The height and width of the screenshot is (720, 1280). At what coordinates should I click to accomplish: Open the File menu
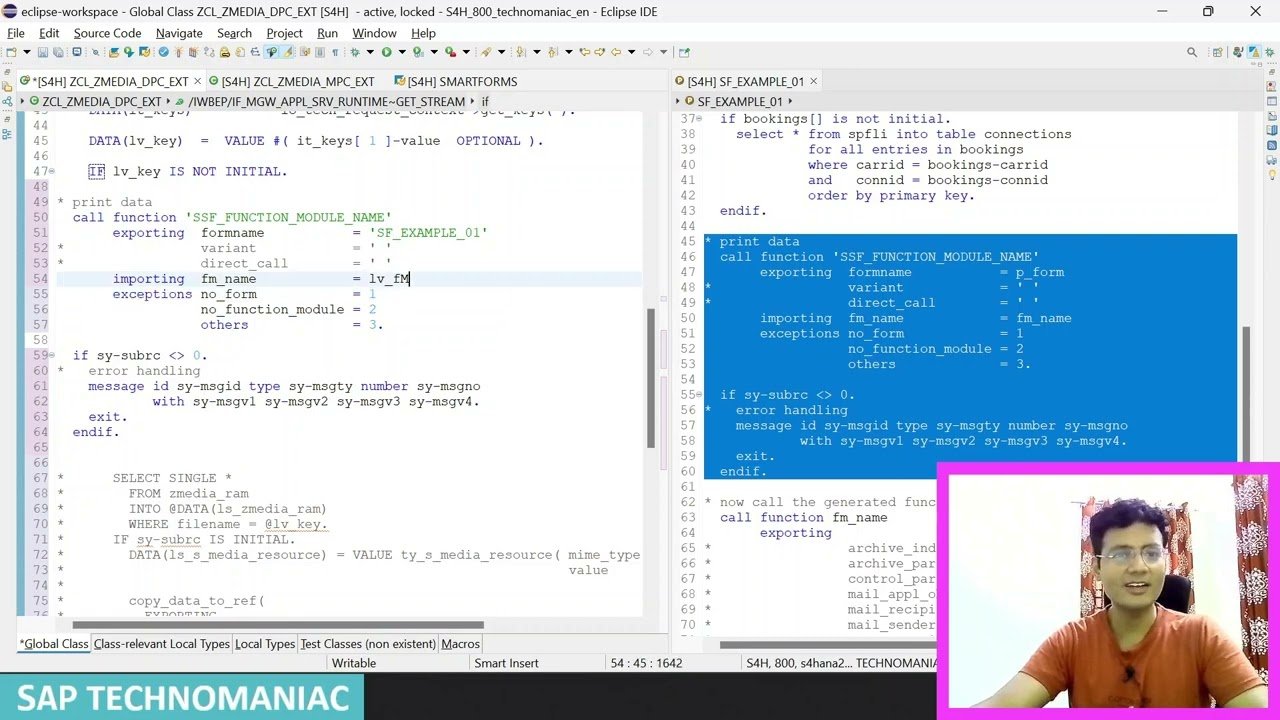(16, 33)
